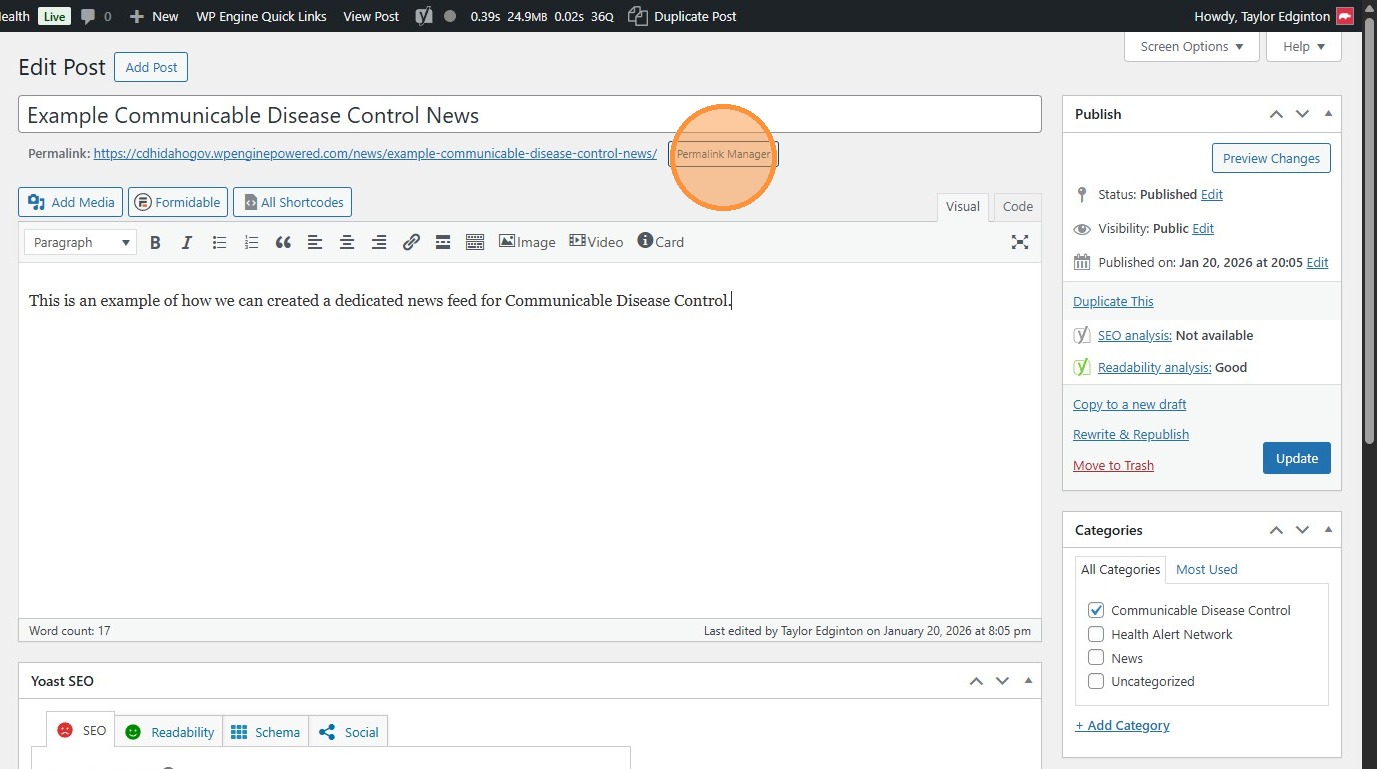This screenshot has width=1377, height=769.
Task: Insert Read More tag
Action: [443, 242]
